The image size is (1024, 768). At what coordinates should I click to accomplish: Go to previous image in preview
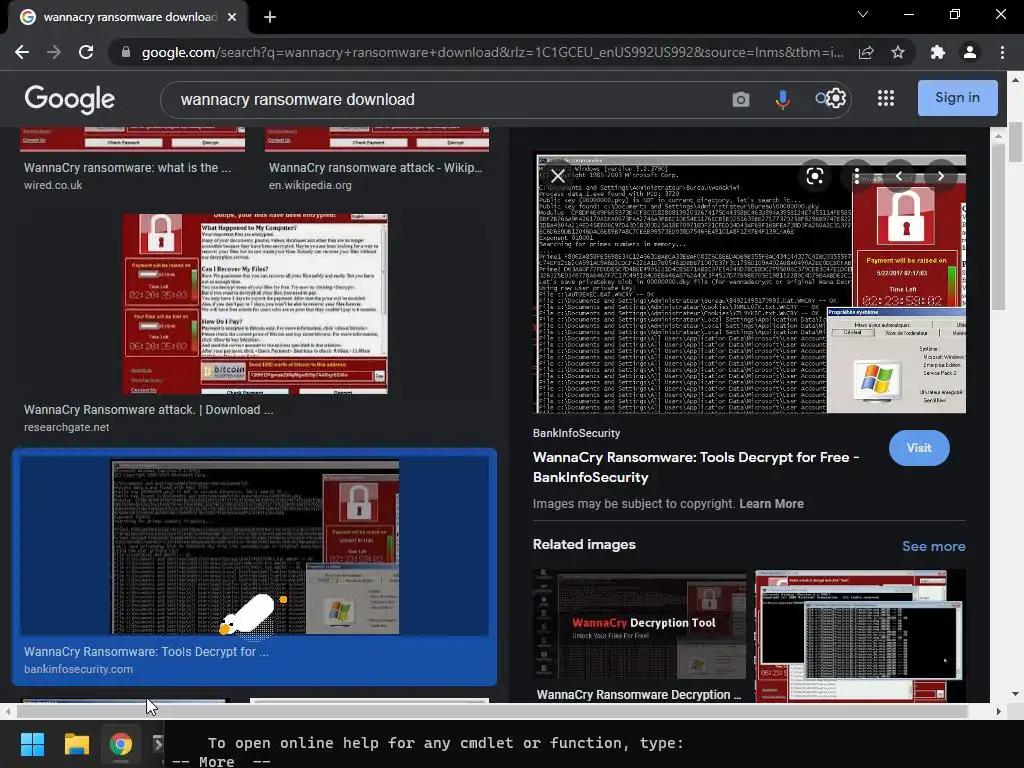pos(899,176)
